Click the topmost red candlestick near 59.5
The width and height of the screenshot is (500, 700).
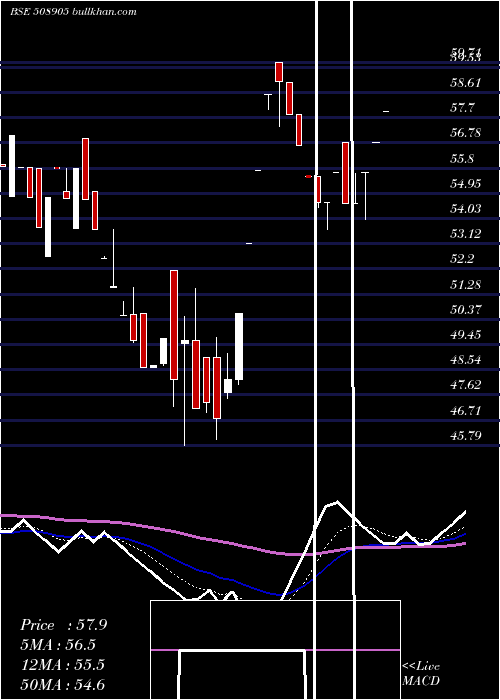tap(279, 72)
